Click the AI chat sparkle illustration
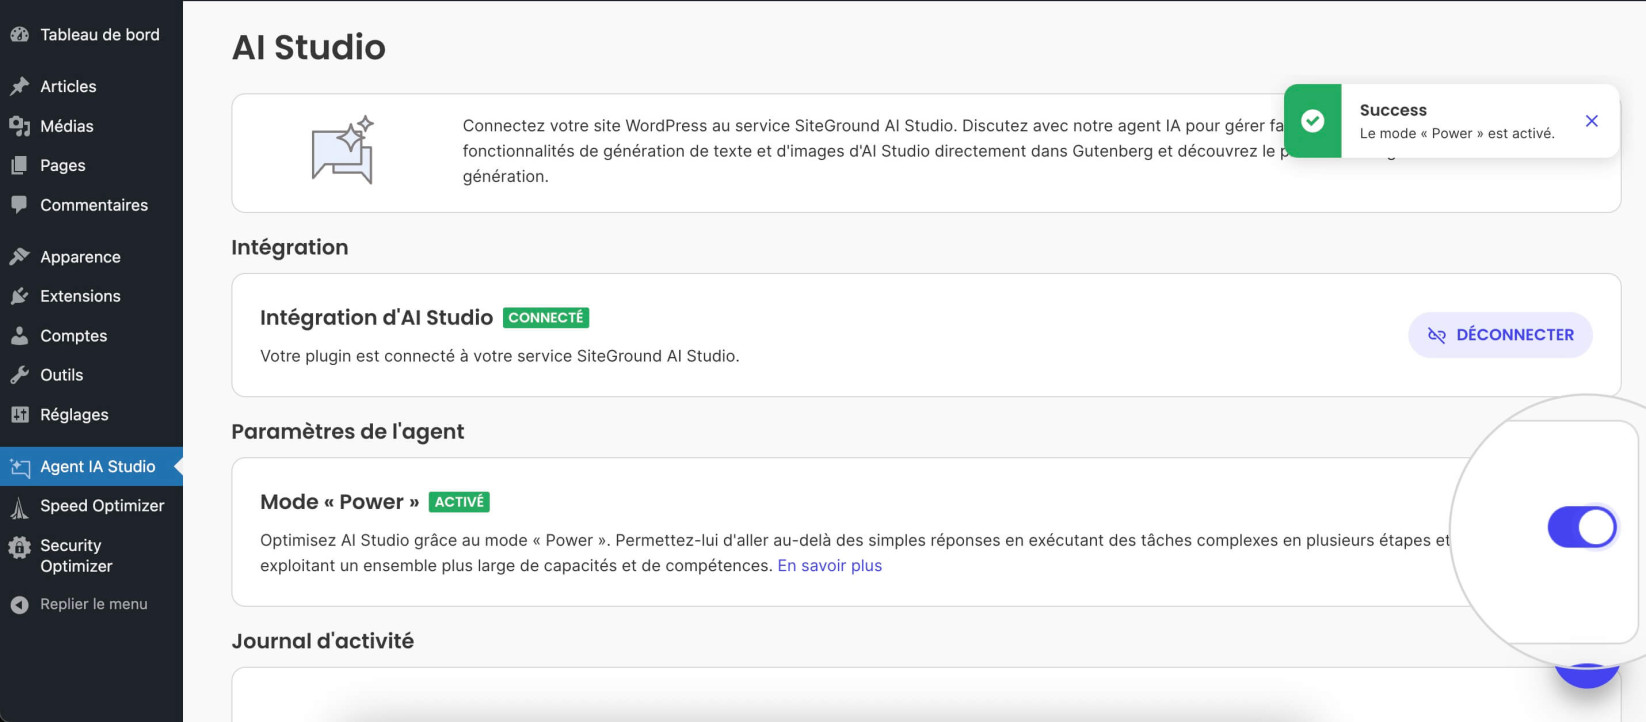Viewport: 1646px width, 722px height. [343, 150]
